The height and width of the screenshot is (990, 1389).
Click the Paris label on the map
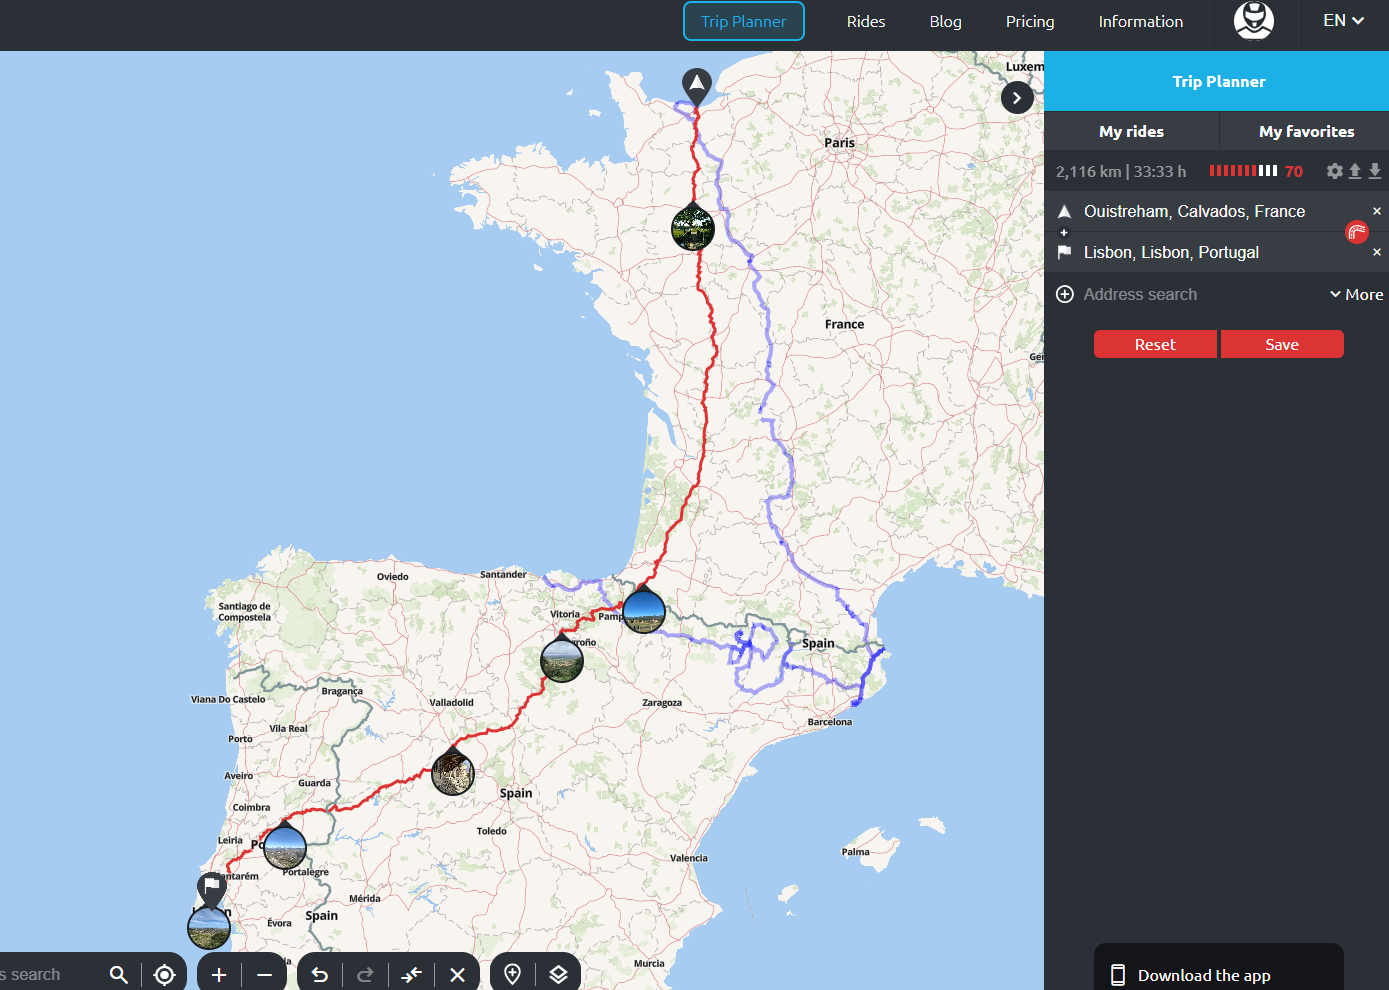tap(840, 142)
